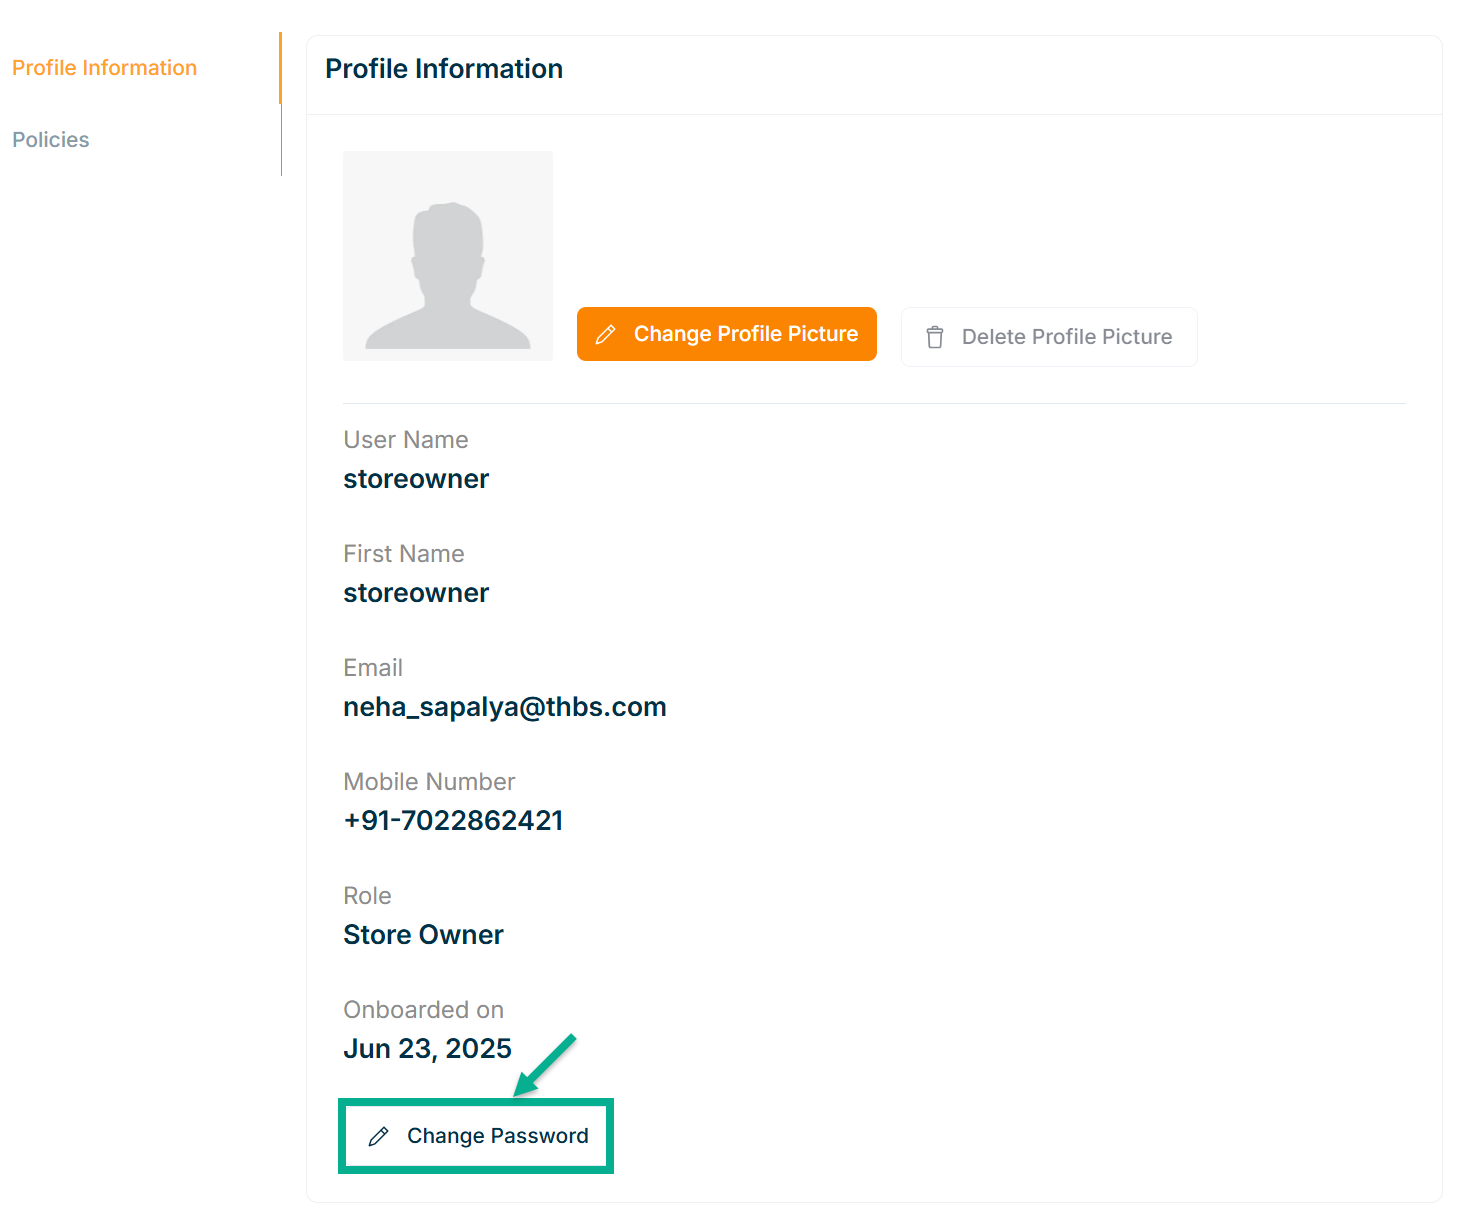This screenshot has width=1462, height=1212.
Task: Click the storeowner value under User Name
Action: coord(416,479)
